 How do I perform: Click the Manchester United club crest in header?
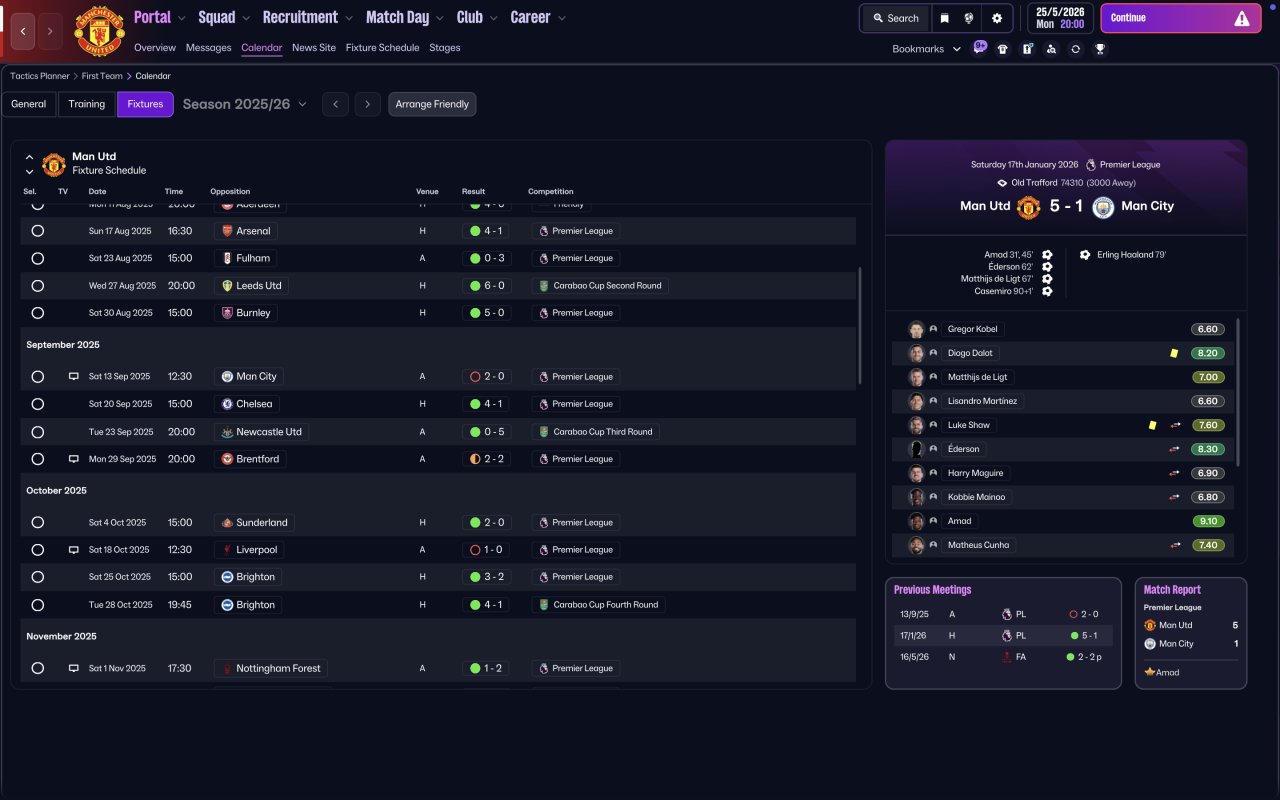(x=100, y=31)
